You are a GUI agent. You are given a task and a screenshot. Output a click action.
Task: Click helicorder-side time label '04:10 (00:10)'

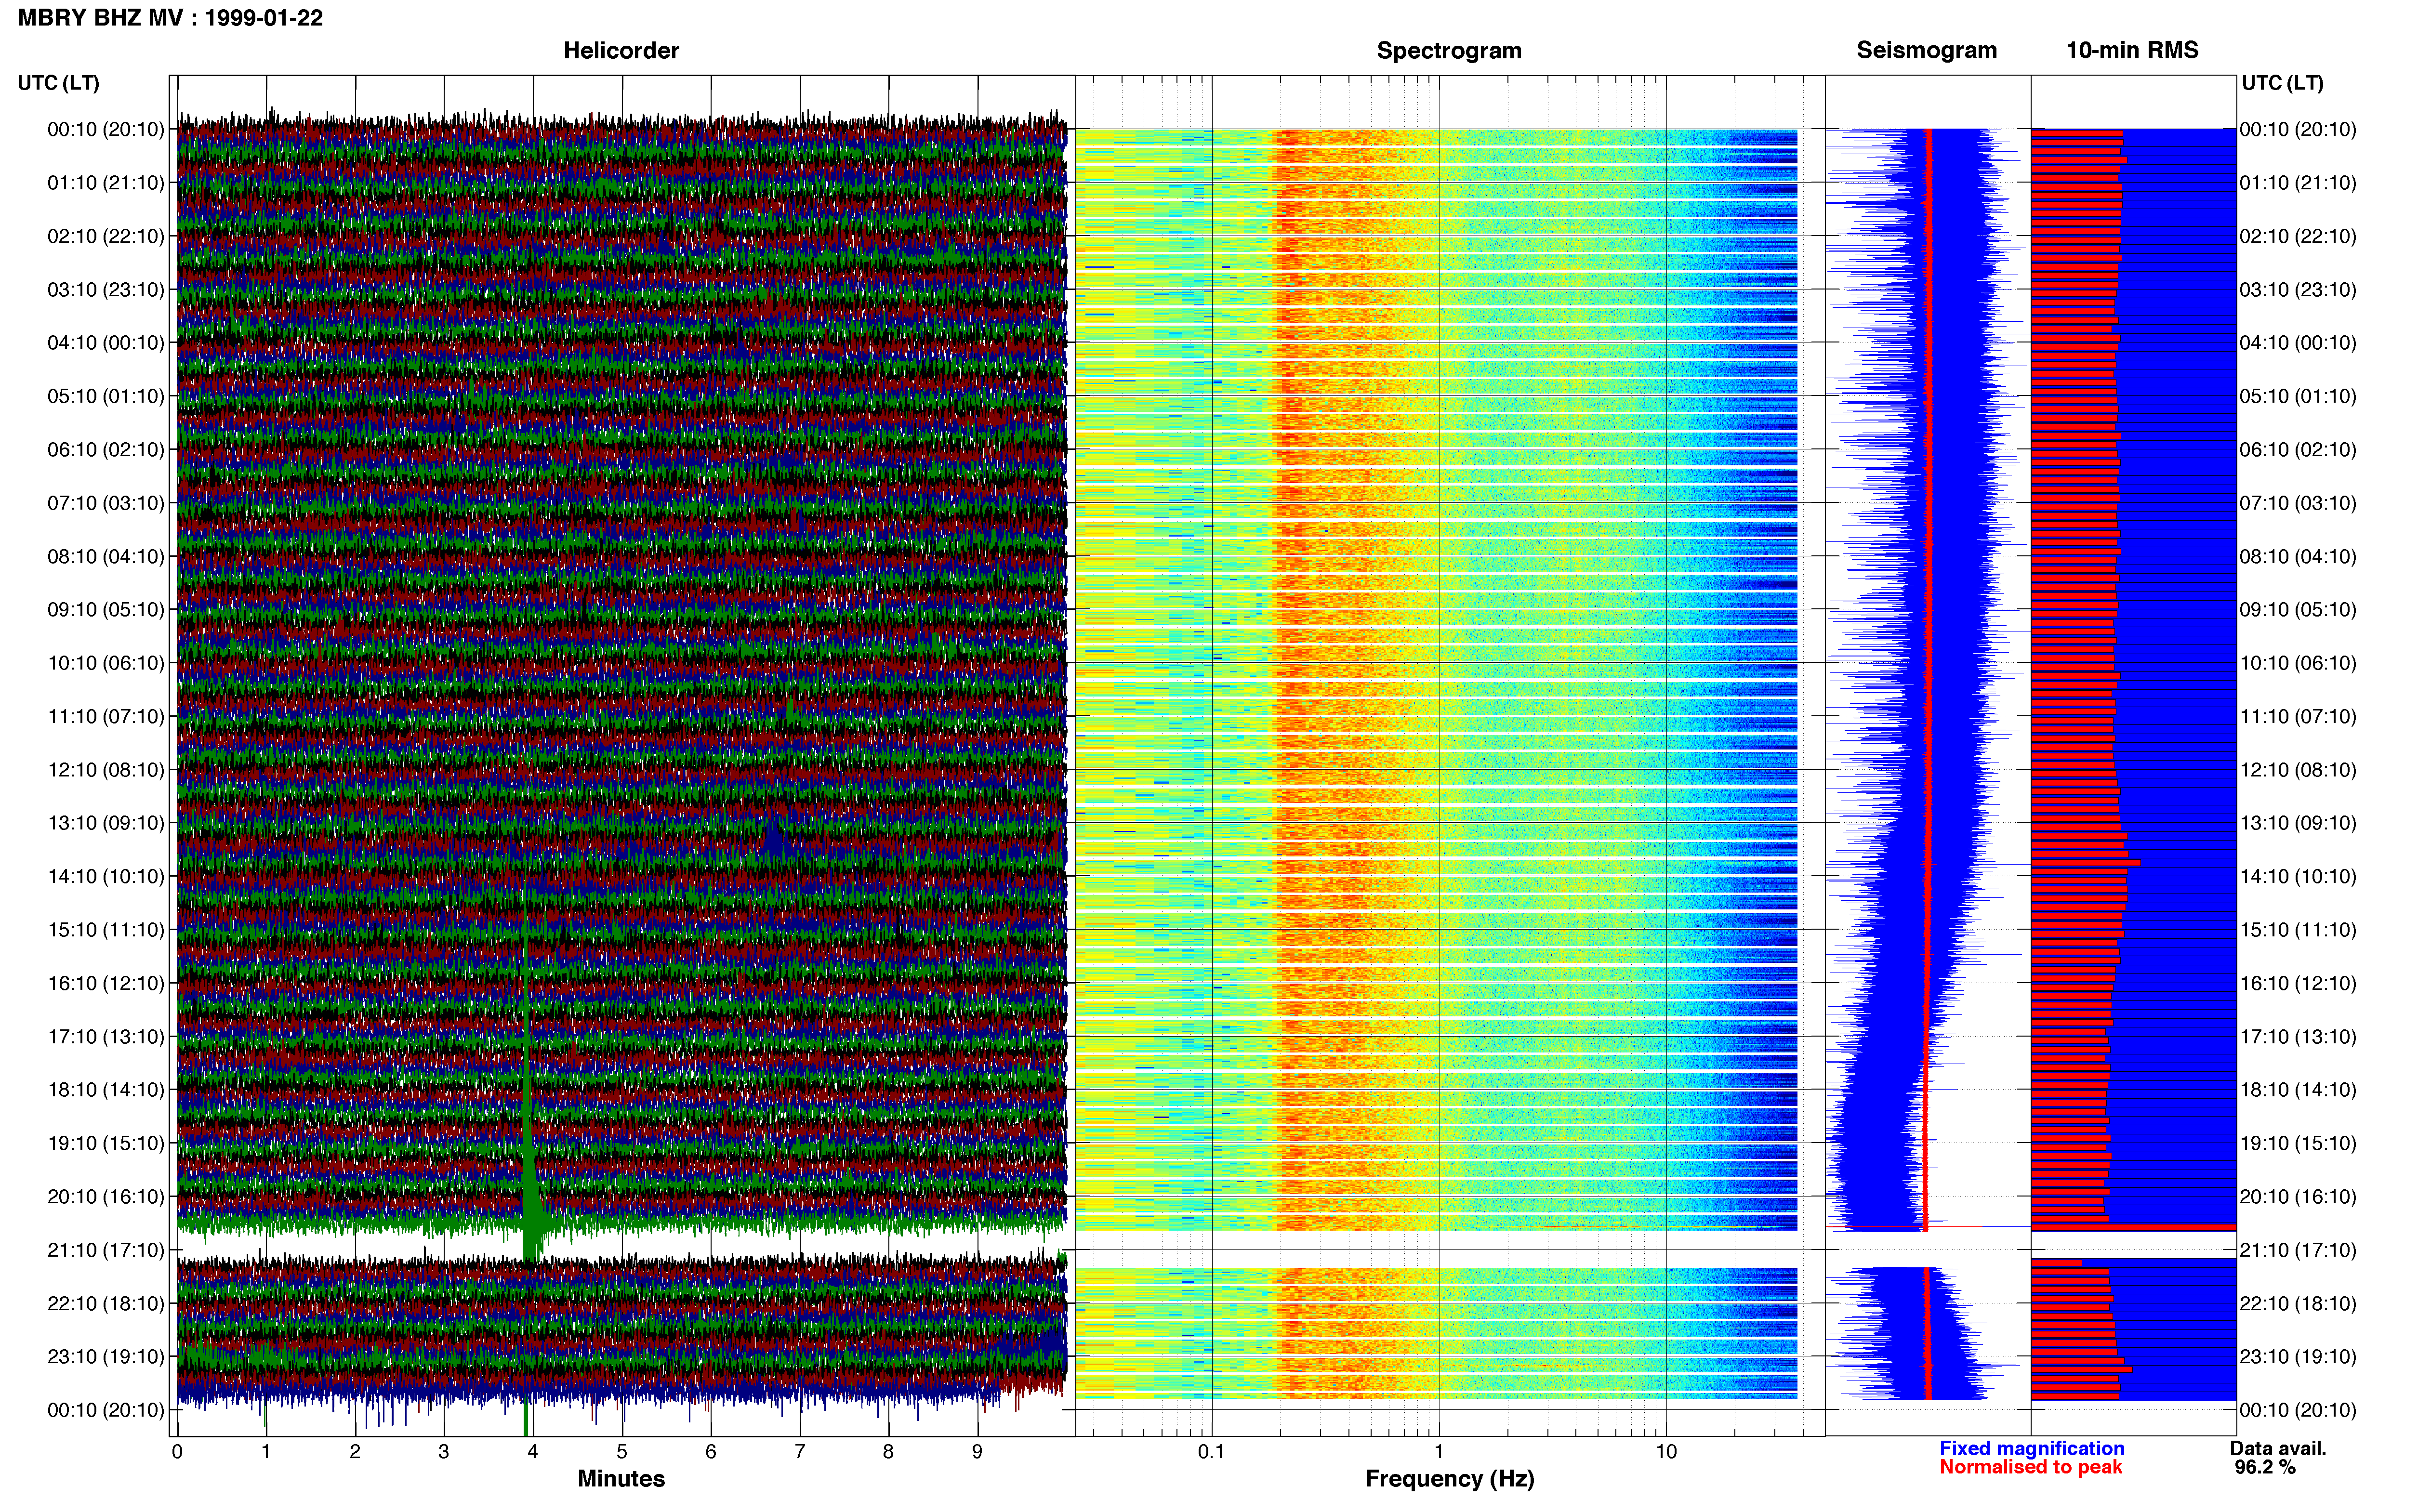click(x=106, y=343)
